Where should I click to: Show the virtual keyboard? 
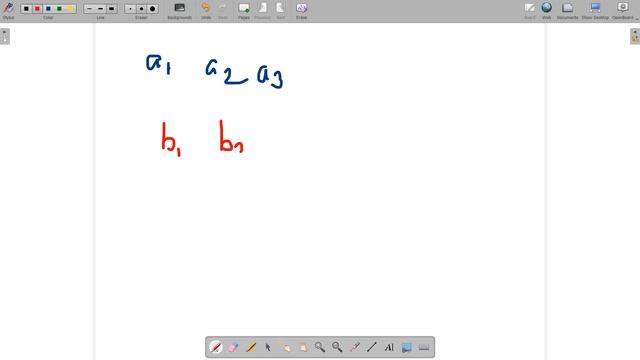click(x=424, y=347)
